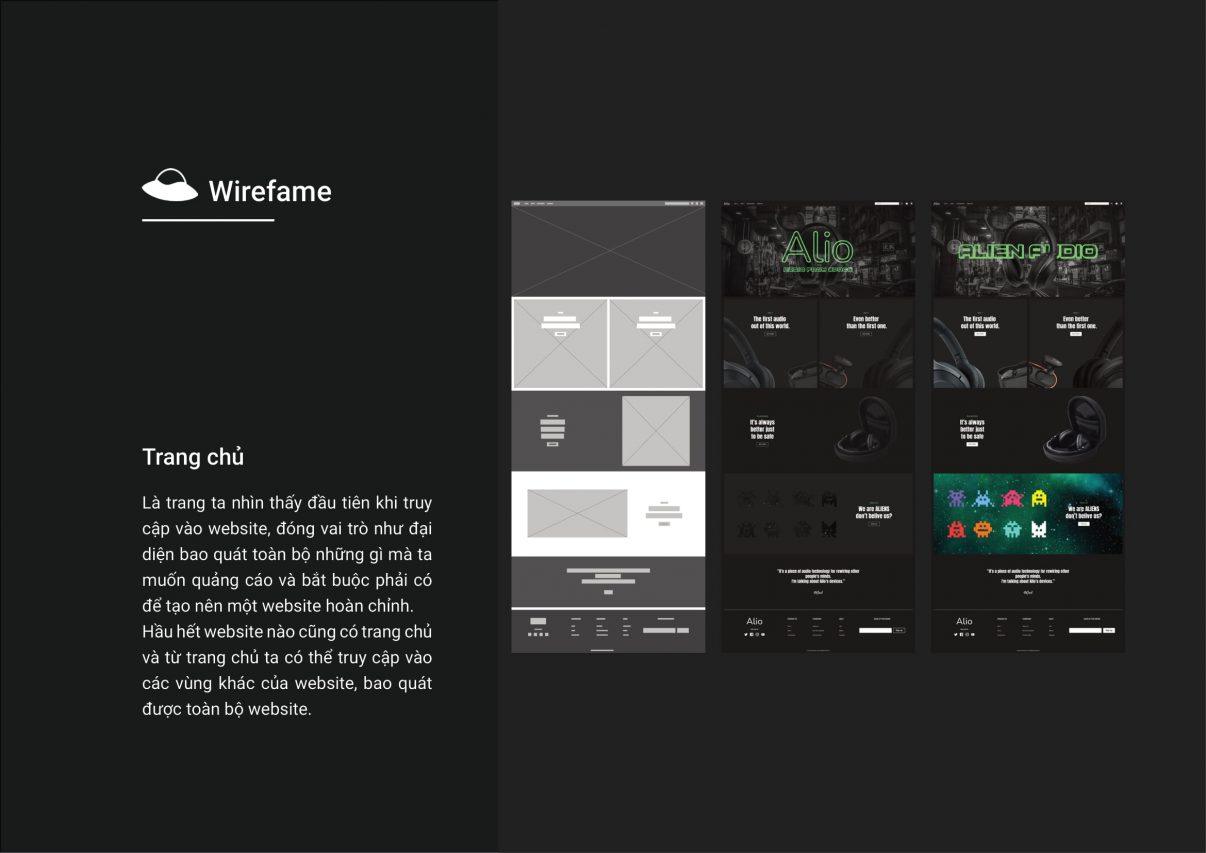The image size is (1206, 853).
Task: Open the grey wireframe mockup hero placeholder
Action: (608, 251)
